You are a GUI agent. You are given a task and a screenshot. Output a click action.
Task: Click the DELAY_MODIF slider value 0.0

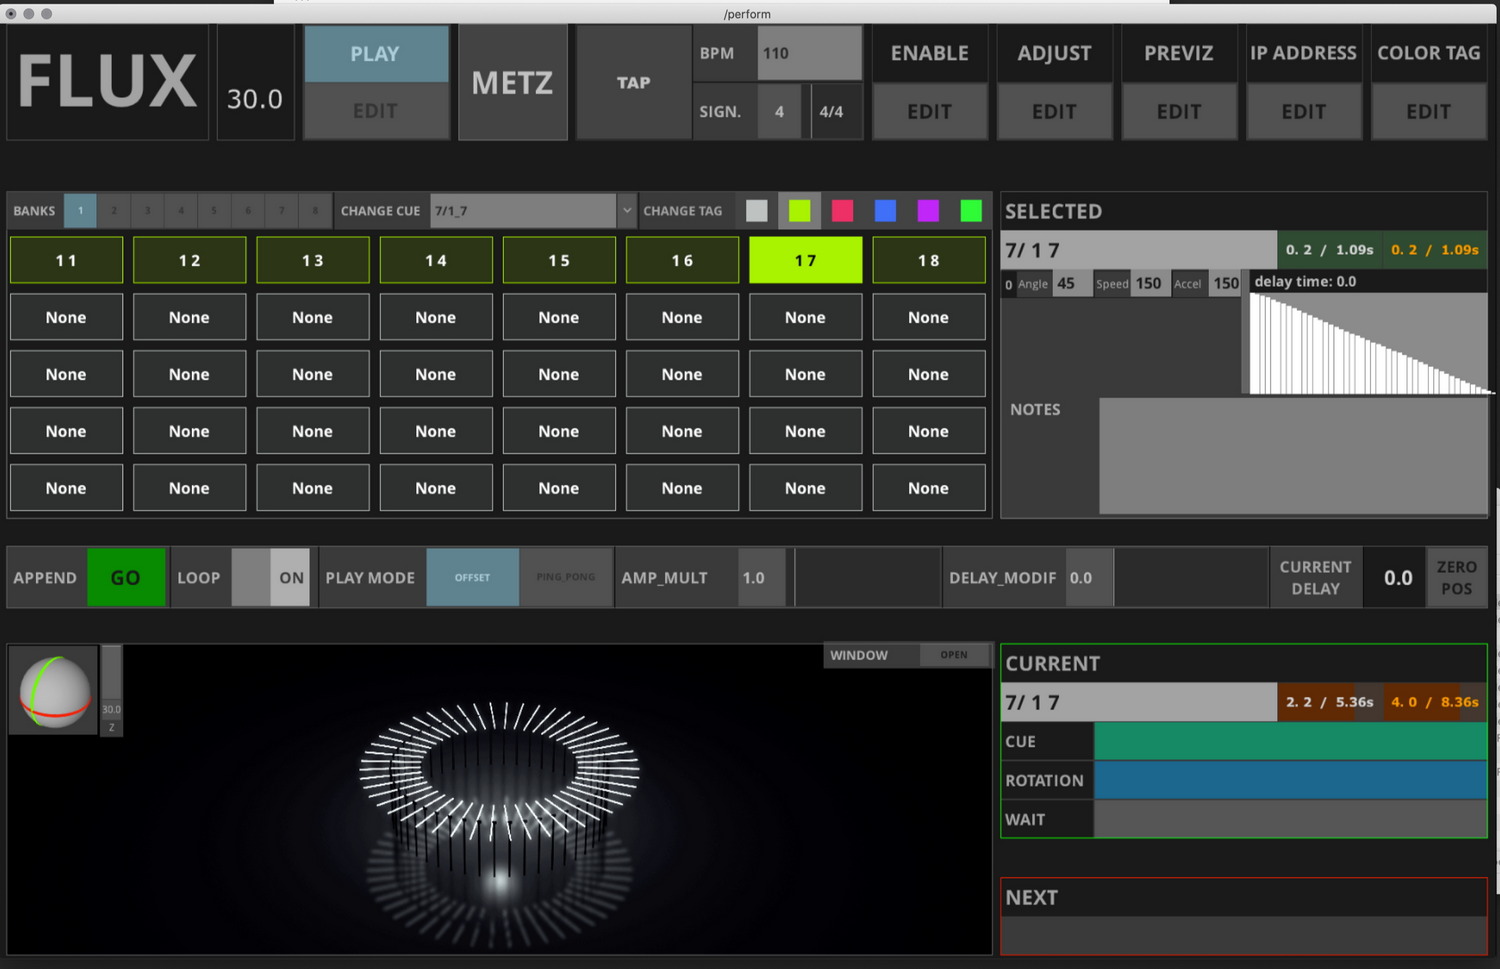(1090, 577)
